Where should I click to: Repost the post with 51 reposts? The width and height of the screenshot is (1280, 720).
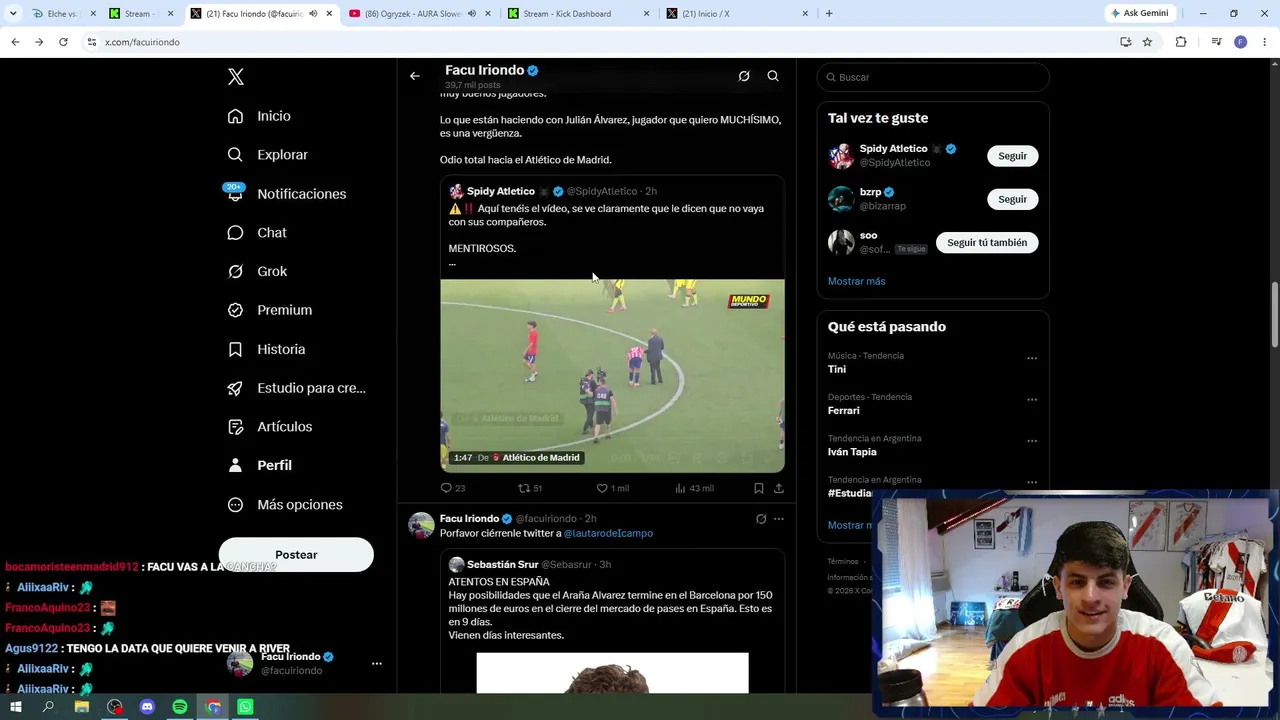pos(529,488)
